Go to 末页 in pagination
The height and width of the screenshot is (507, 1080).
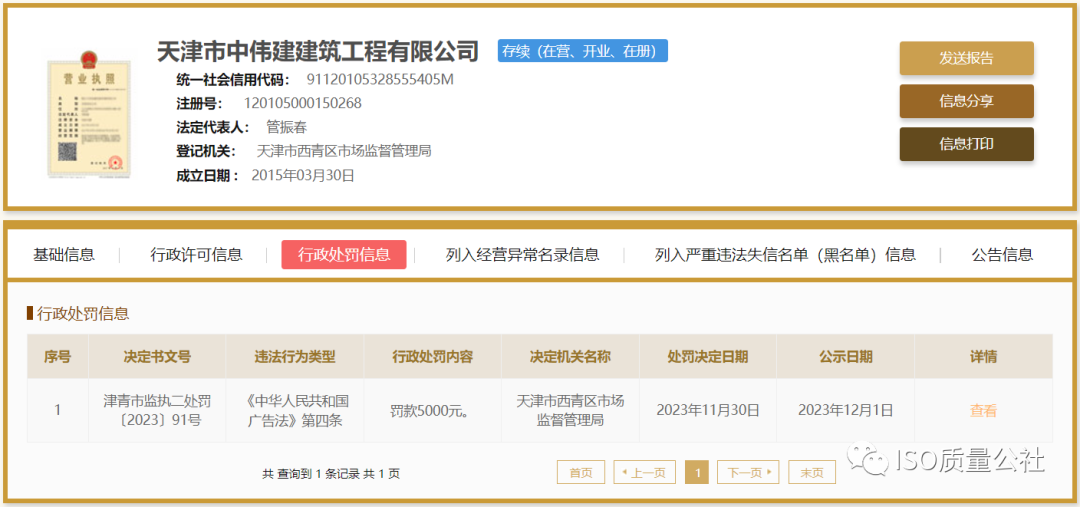pyautogui.click(x=812, y=473)
